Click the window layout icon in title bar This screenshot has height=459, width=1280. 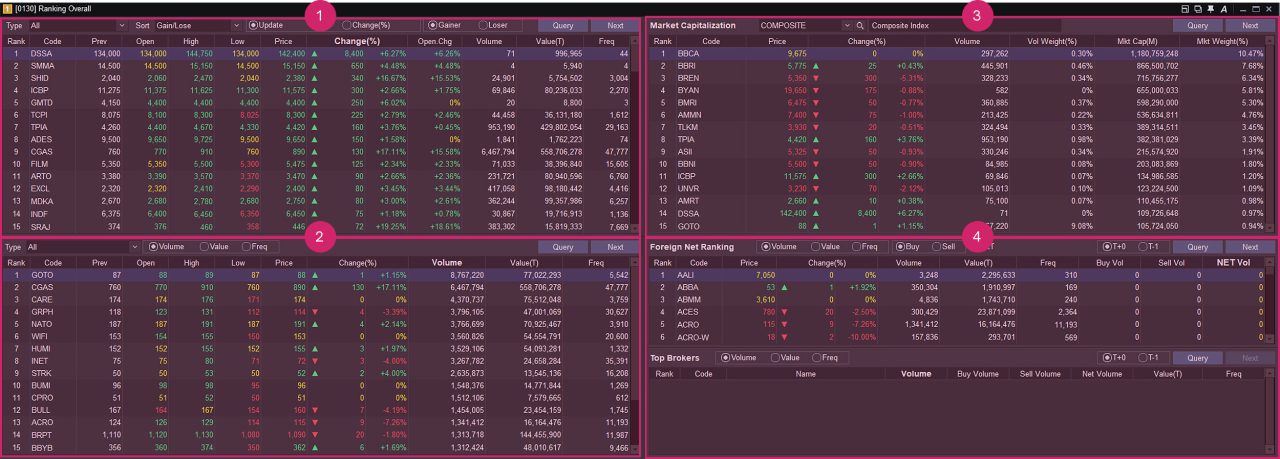(1183, 8)
